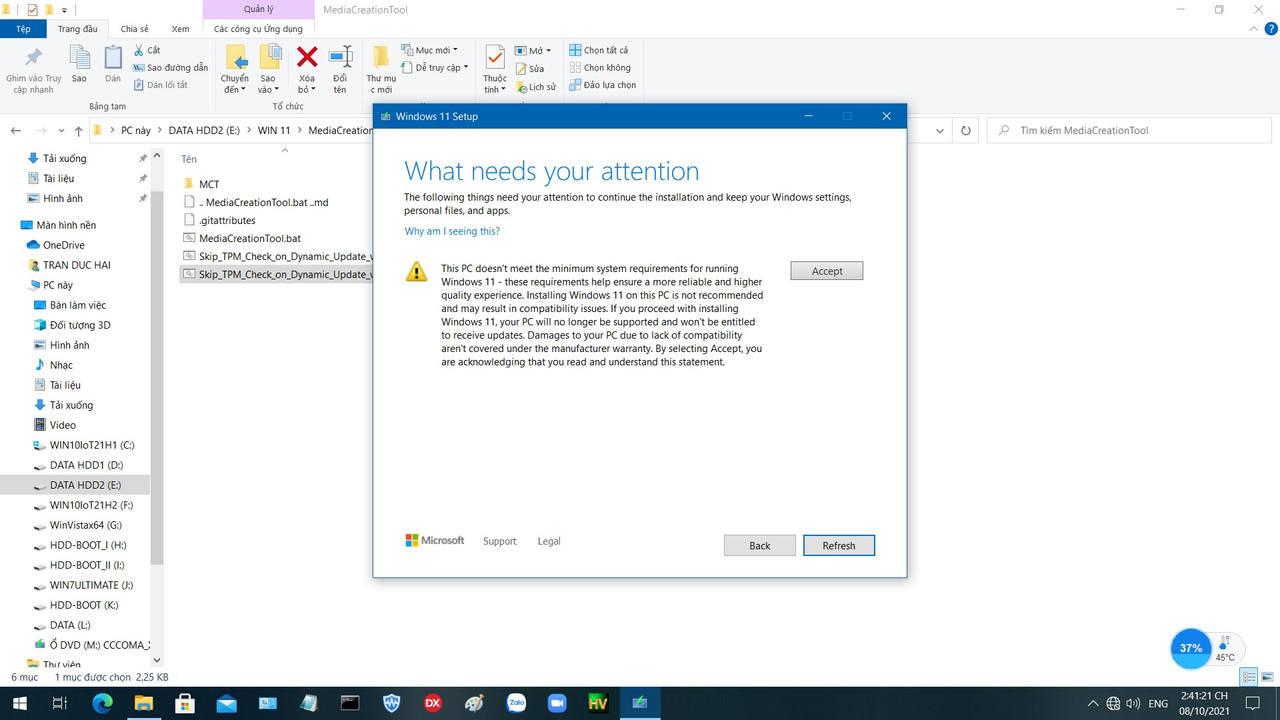
Task: Click the Quản lý contextual tab
Action: tap(259, 9)
